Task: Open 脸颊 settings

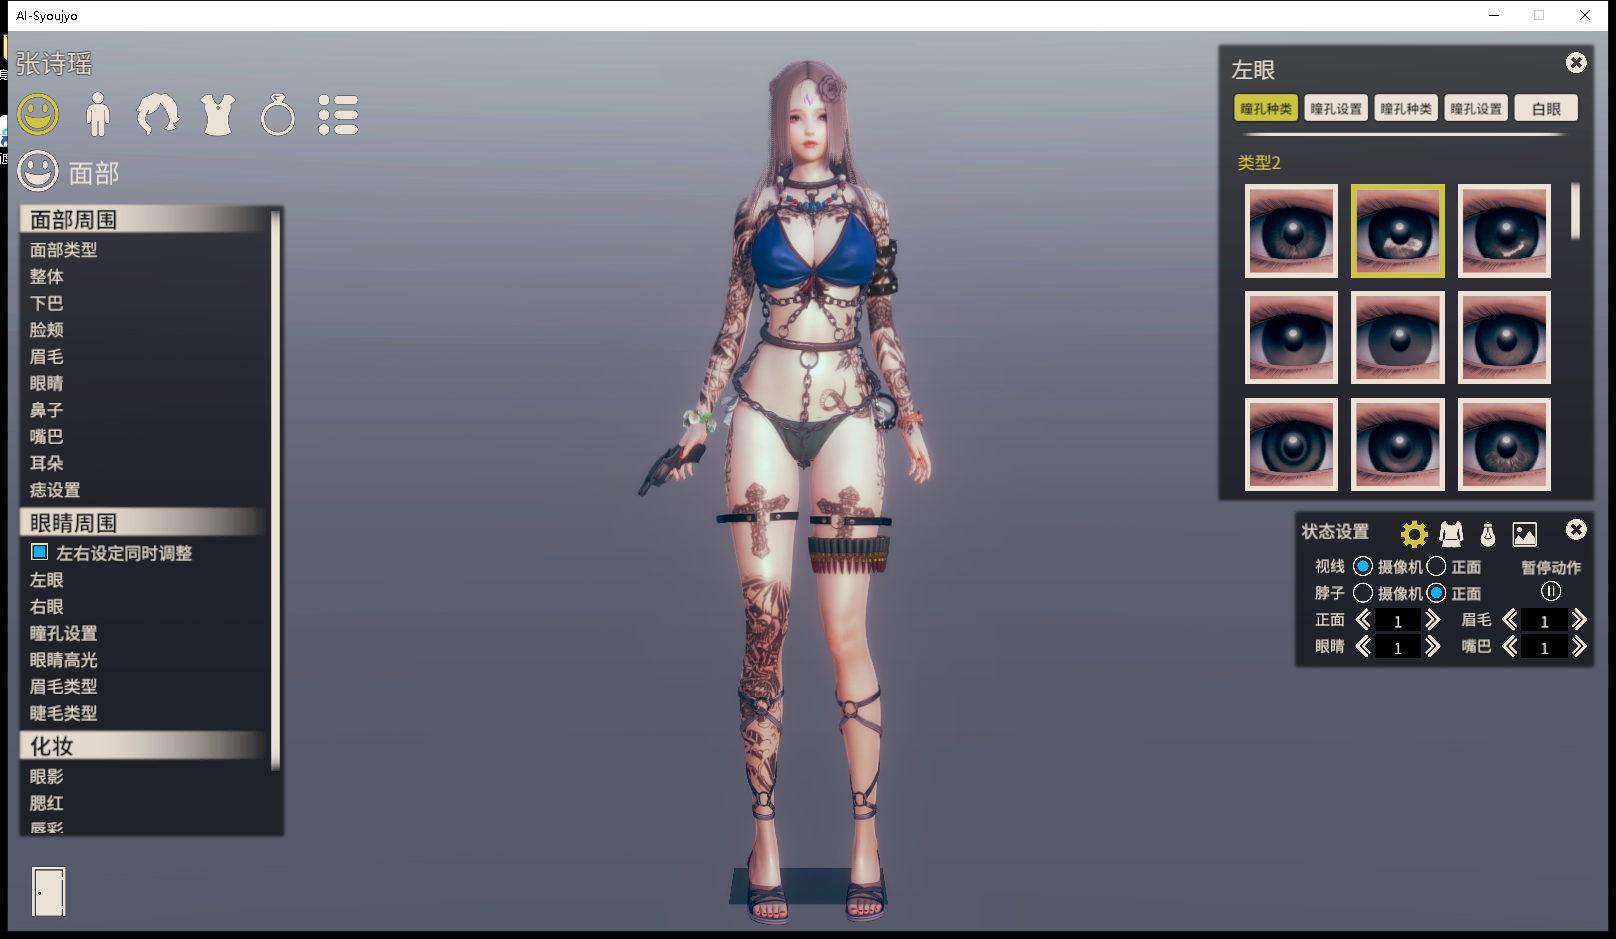Action: pyautogui.click(x=47, y=330)
